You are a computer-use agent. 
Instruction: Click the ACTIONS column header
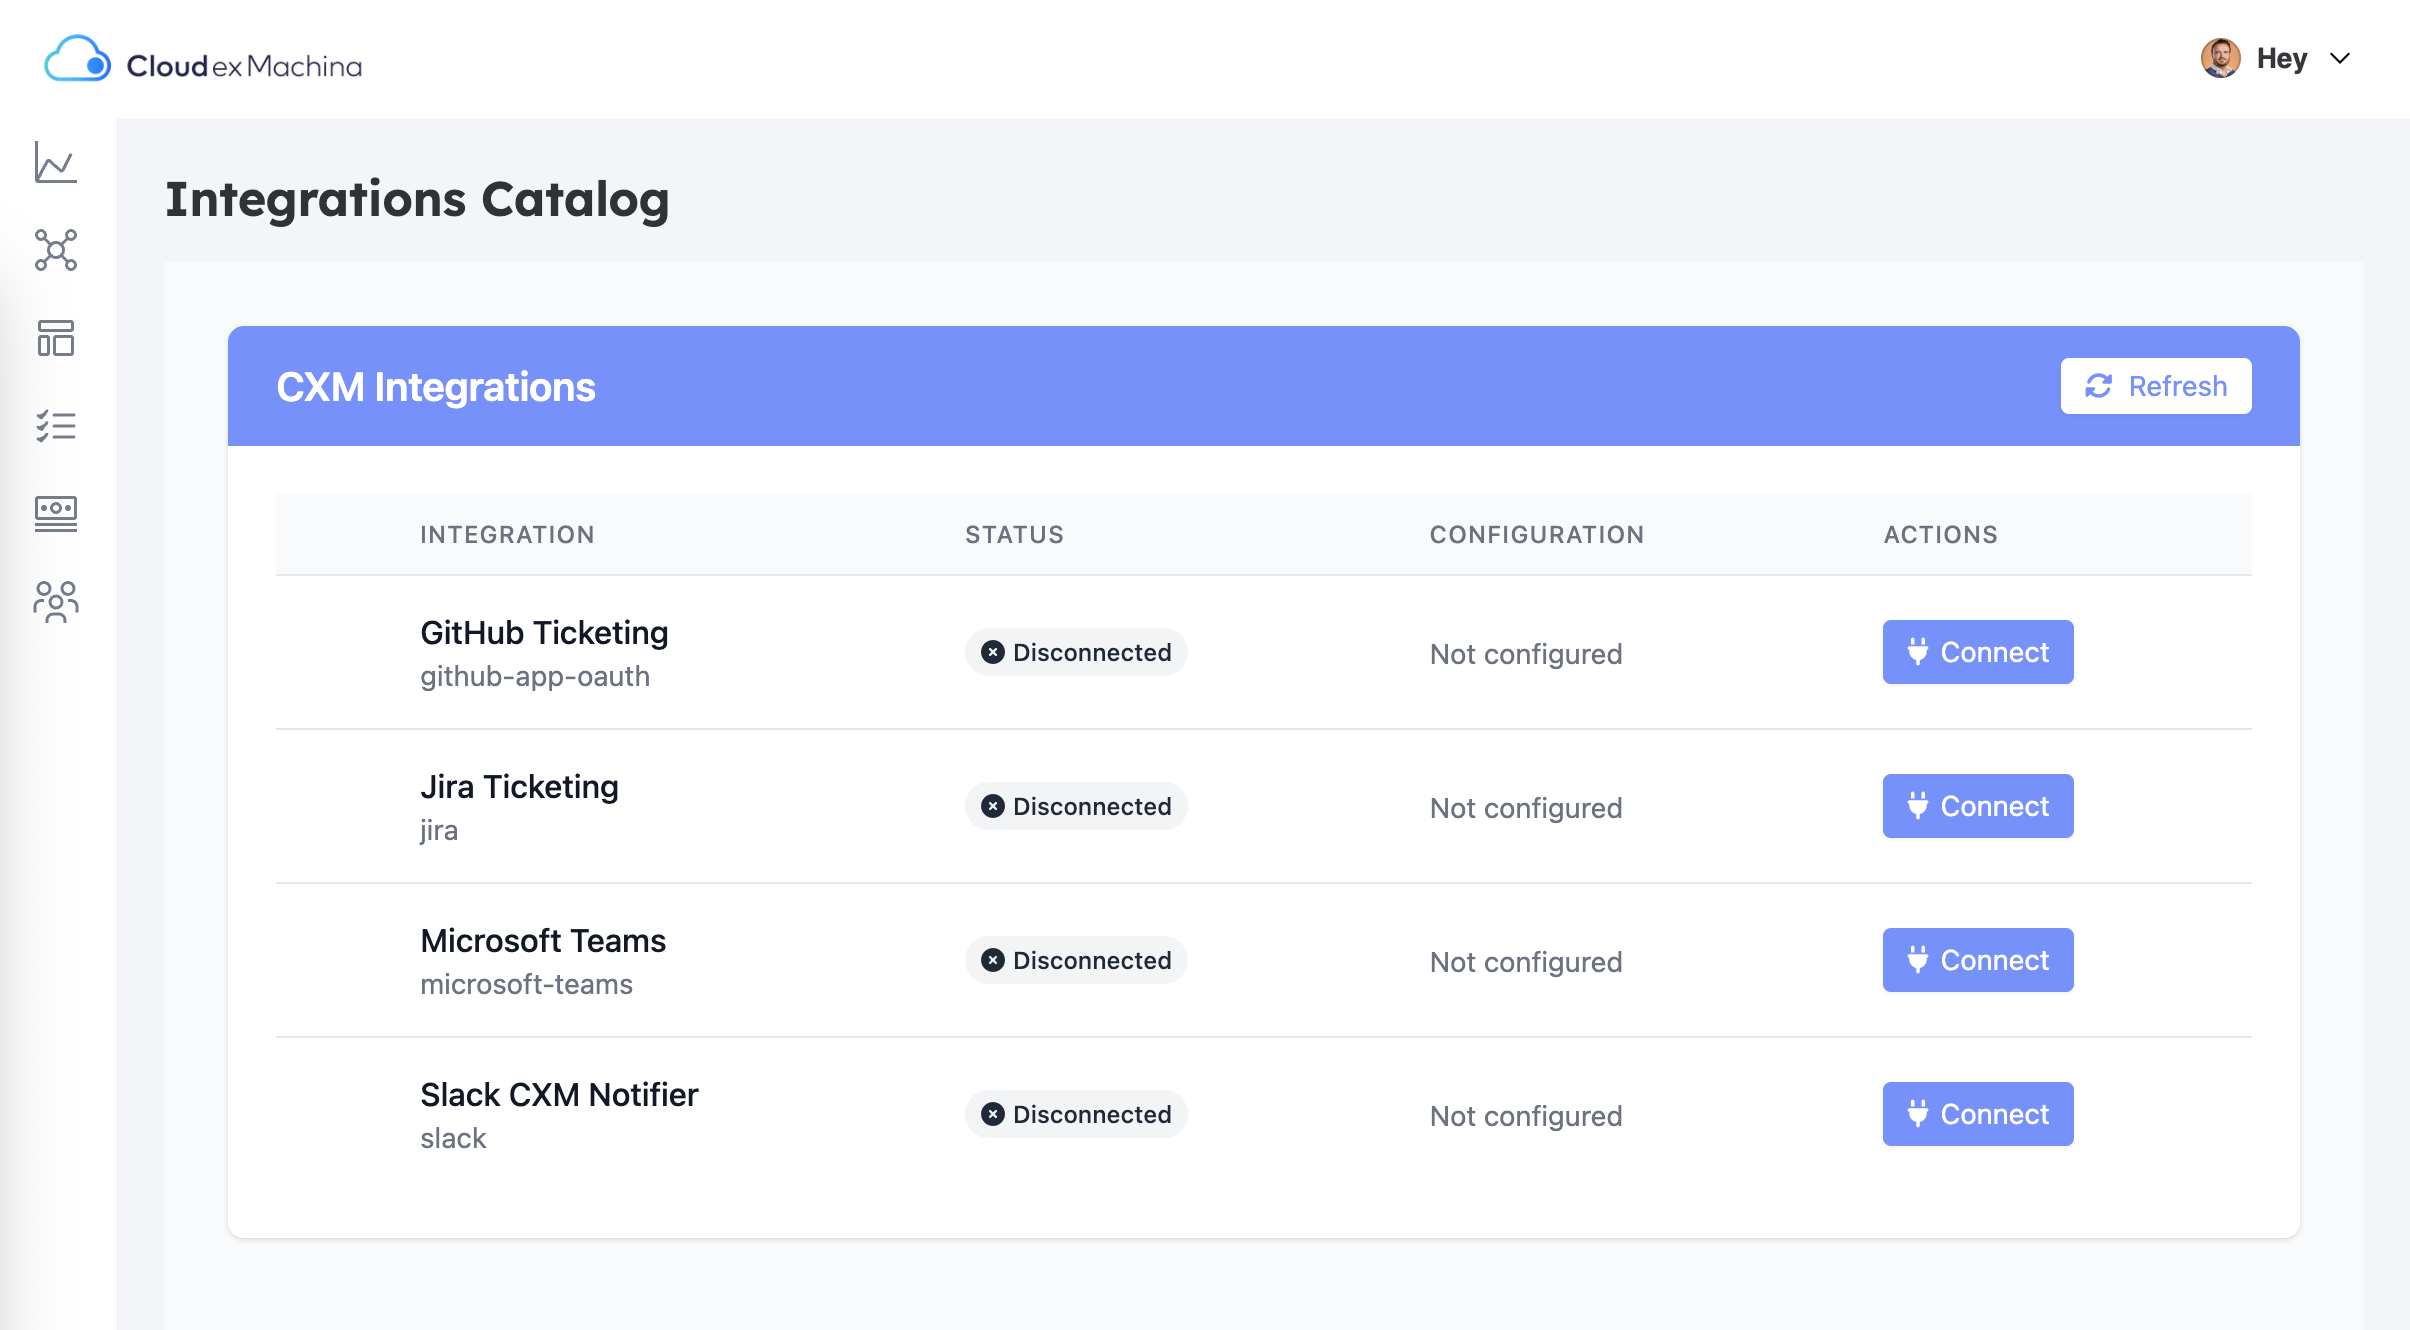point(1940,535)
